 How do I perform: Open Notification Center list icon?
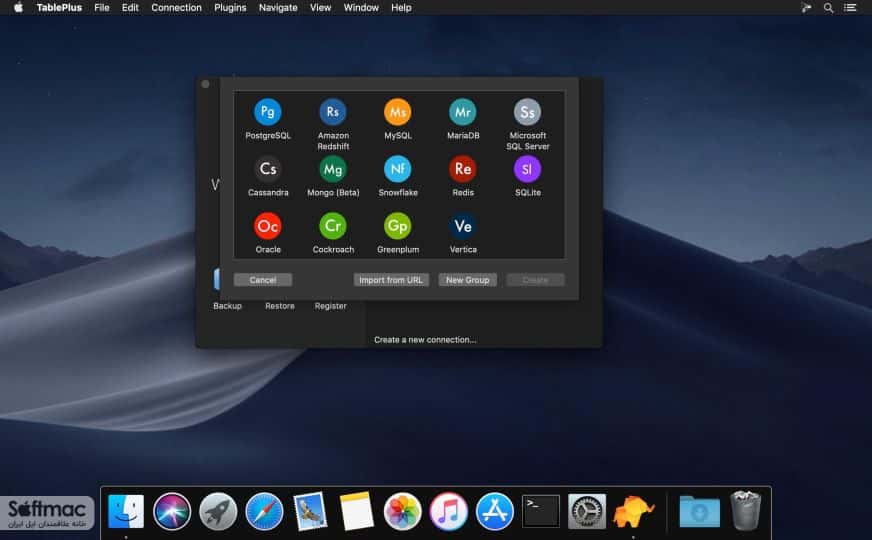click(x=850, y=8)
